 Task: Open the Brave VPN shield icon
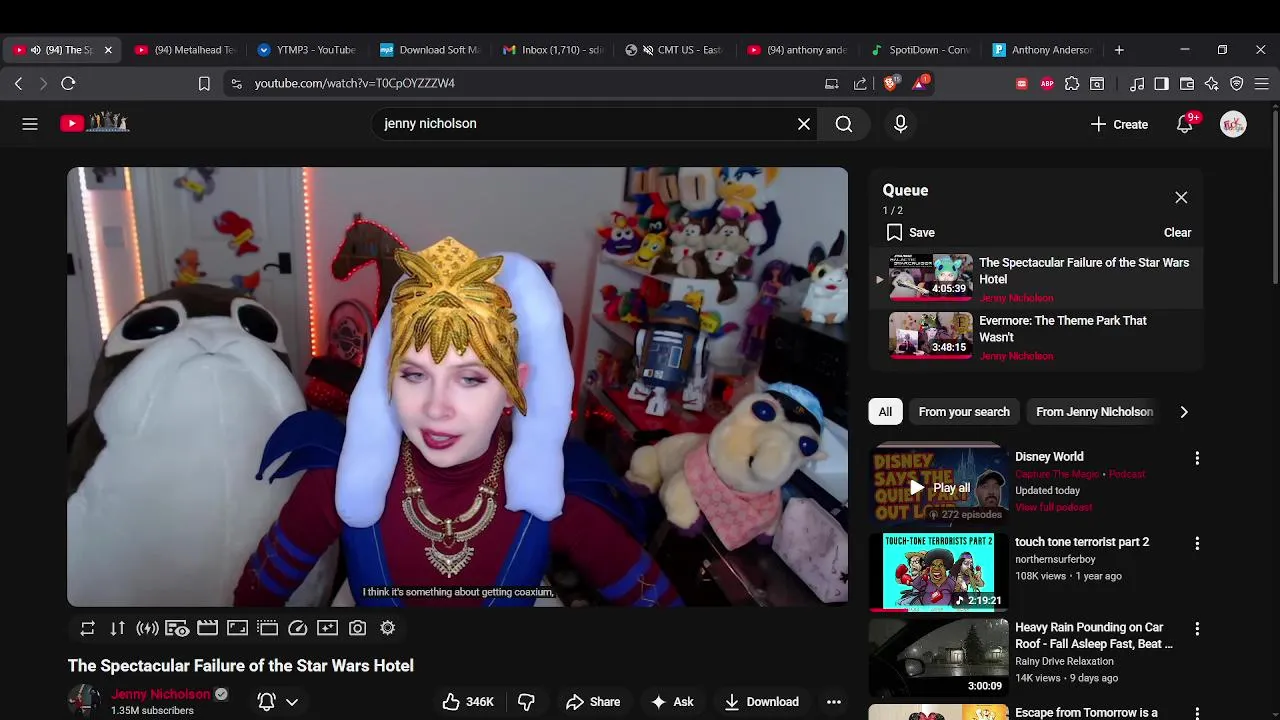pos(1237,84)
